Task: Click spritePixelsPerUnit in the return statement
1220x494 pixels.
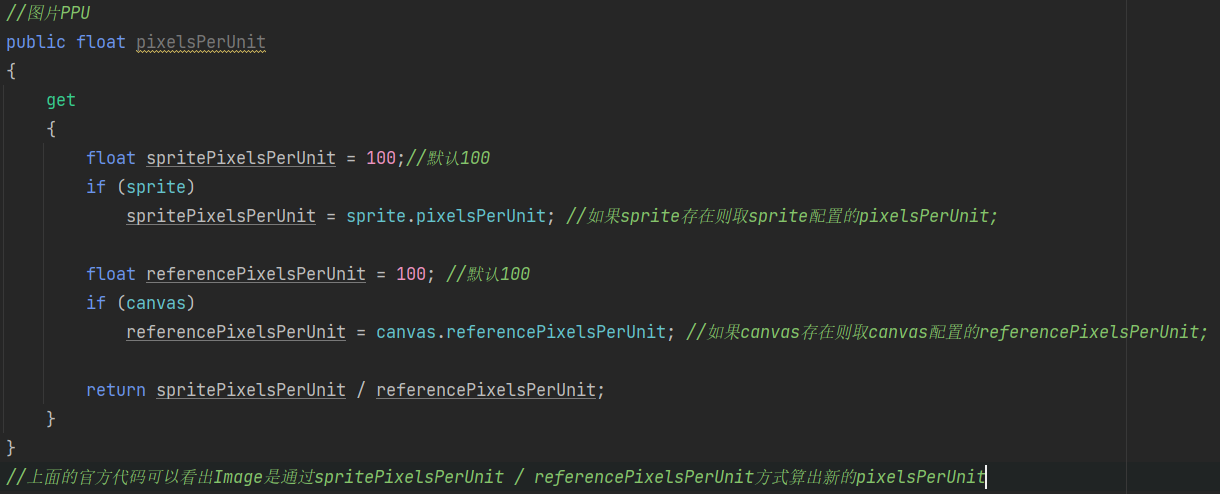Action: [x=251, y=390]
